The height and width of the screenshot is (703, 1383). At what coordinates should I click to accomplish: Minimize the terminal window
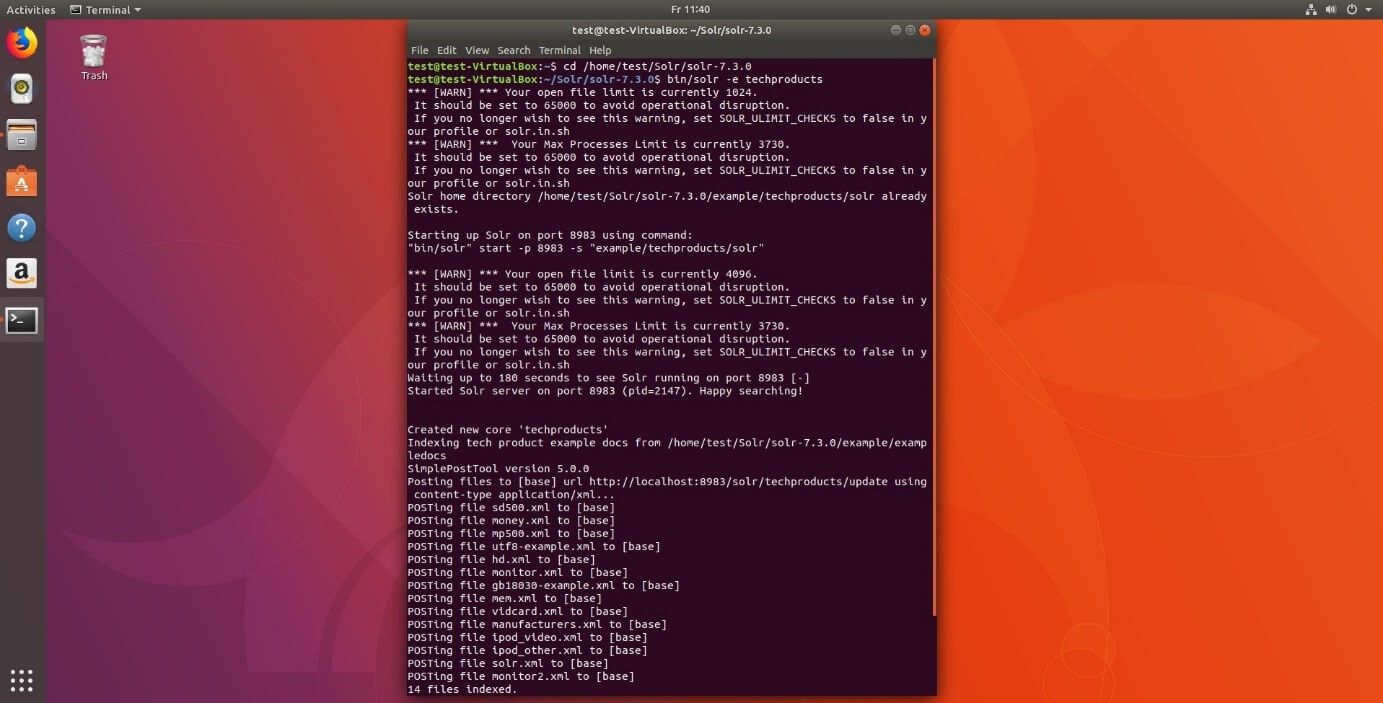(895, 30)
